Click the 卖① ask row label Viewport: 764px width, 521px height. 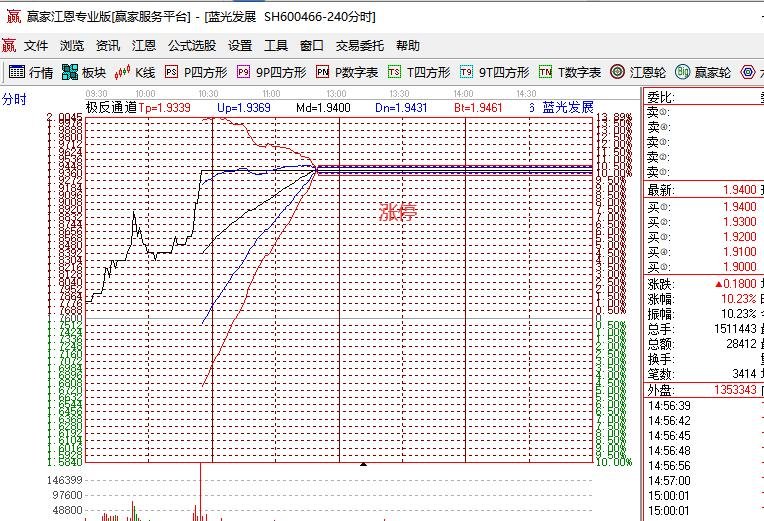tap(659, 173)
